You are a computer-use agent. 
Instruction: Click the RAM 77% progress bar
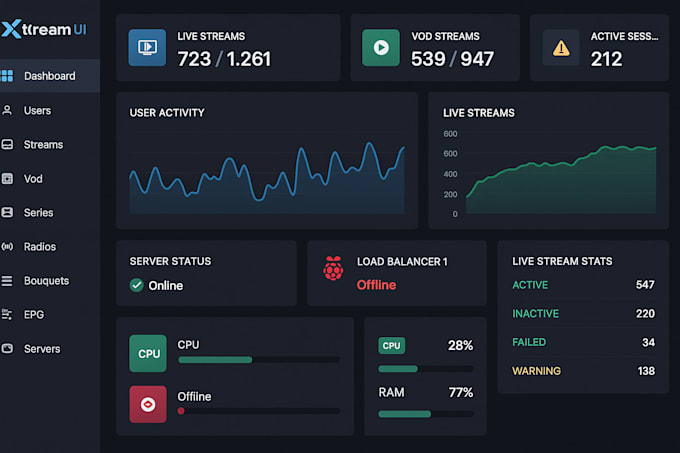(425, 414)
